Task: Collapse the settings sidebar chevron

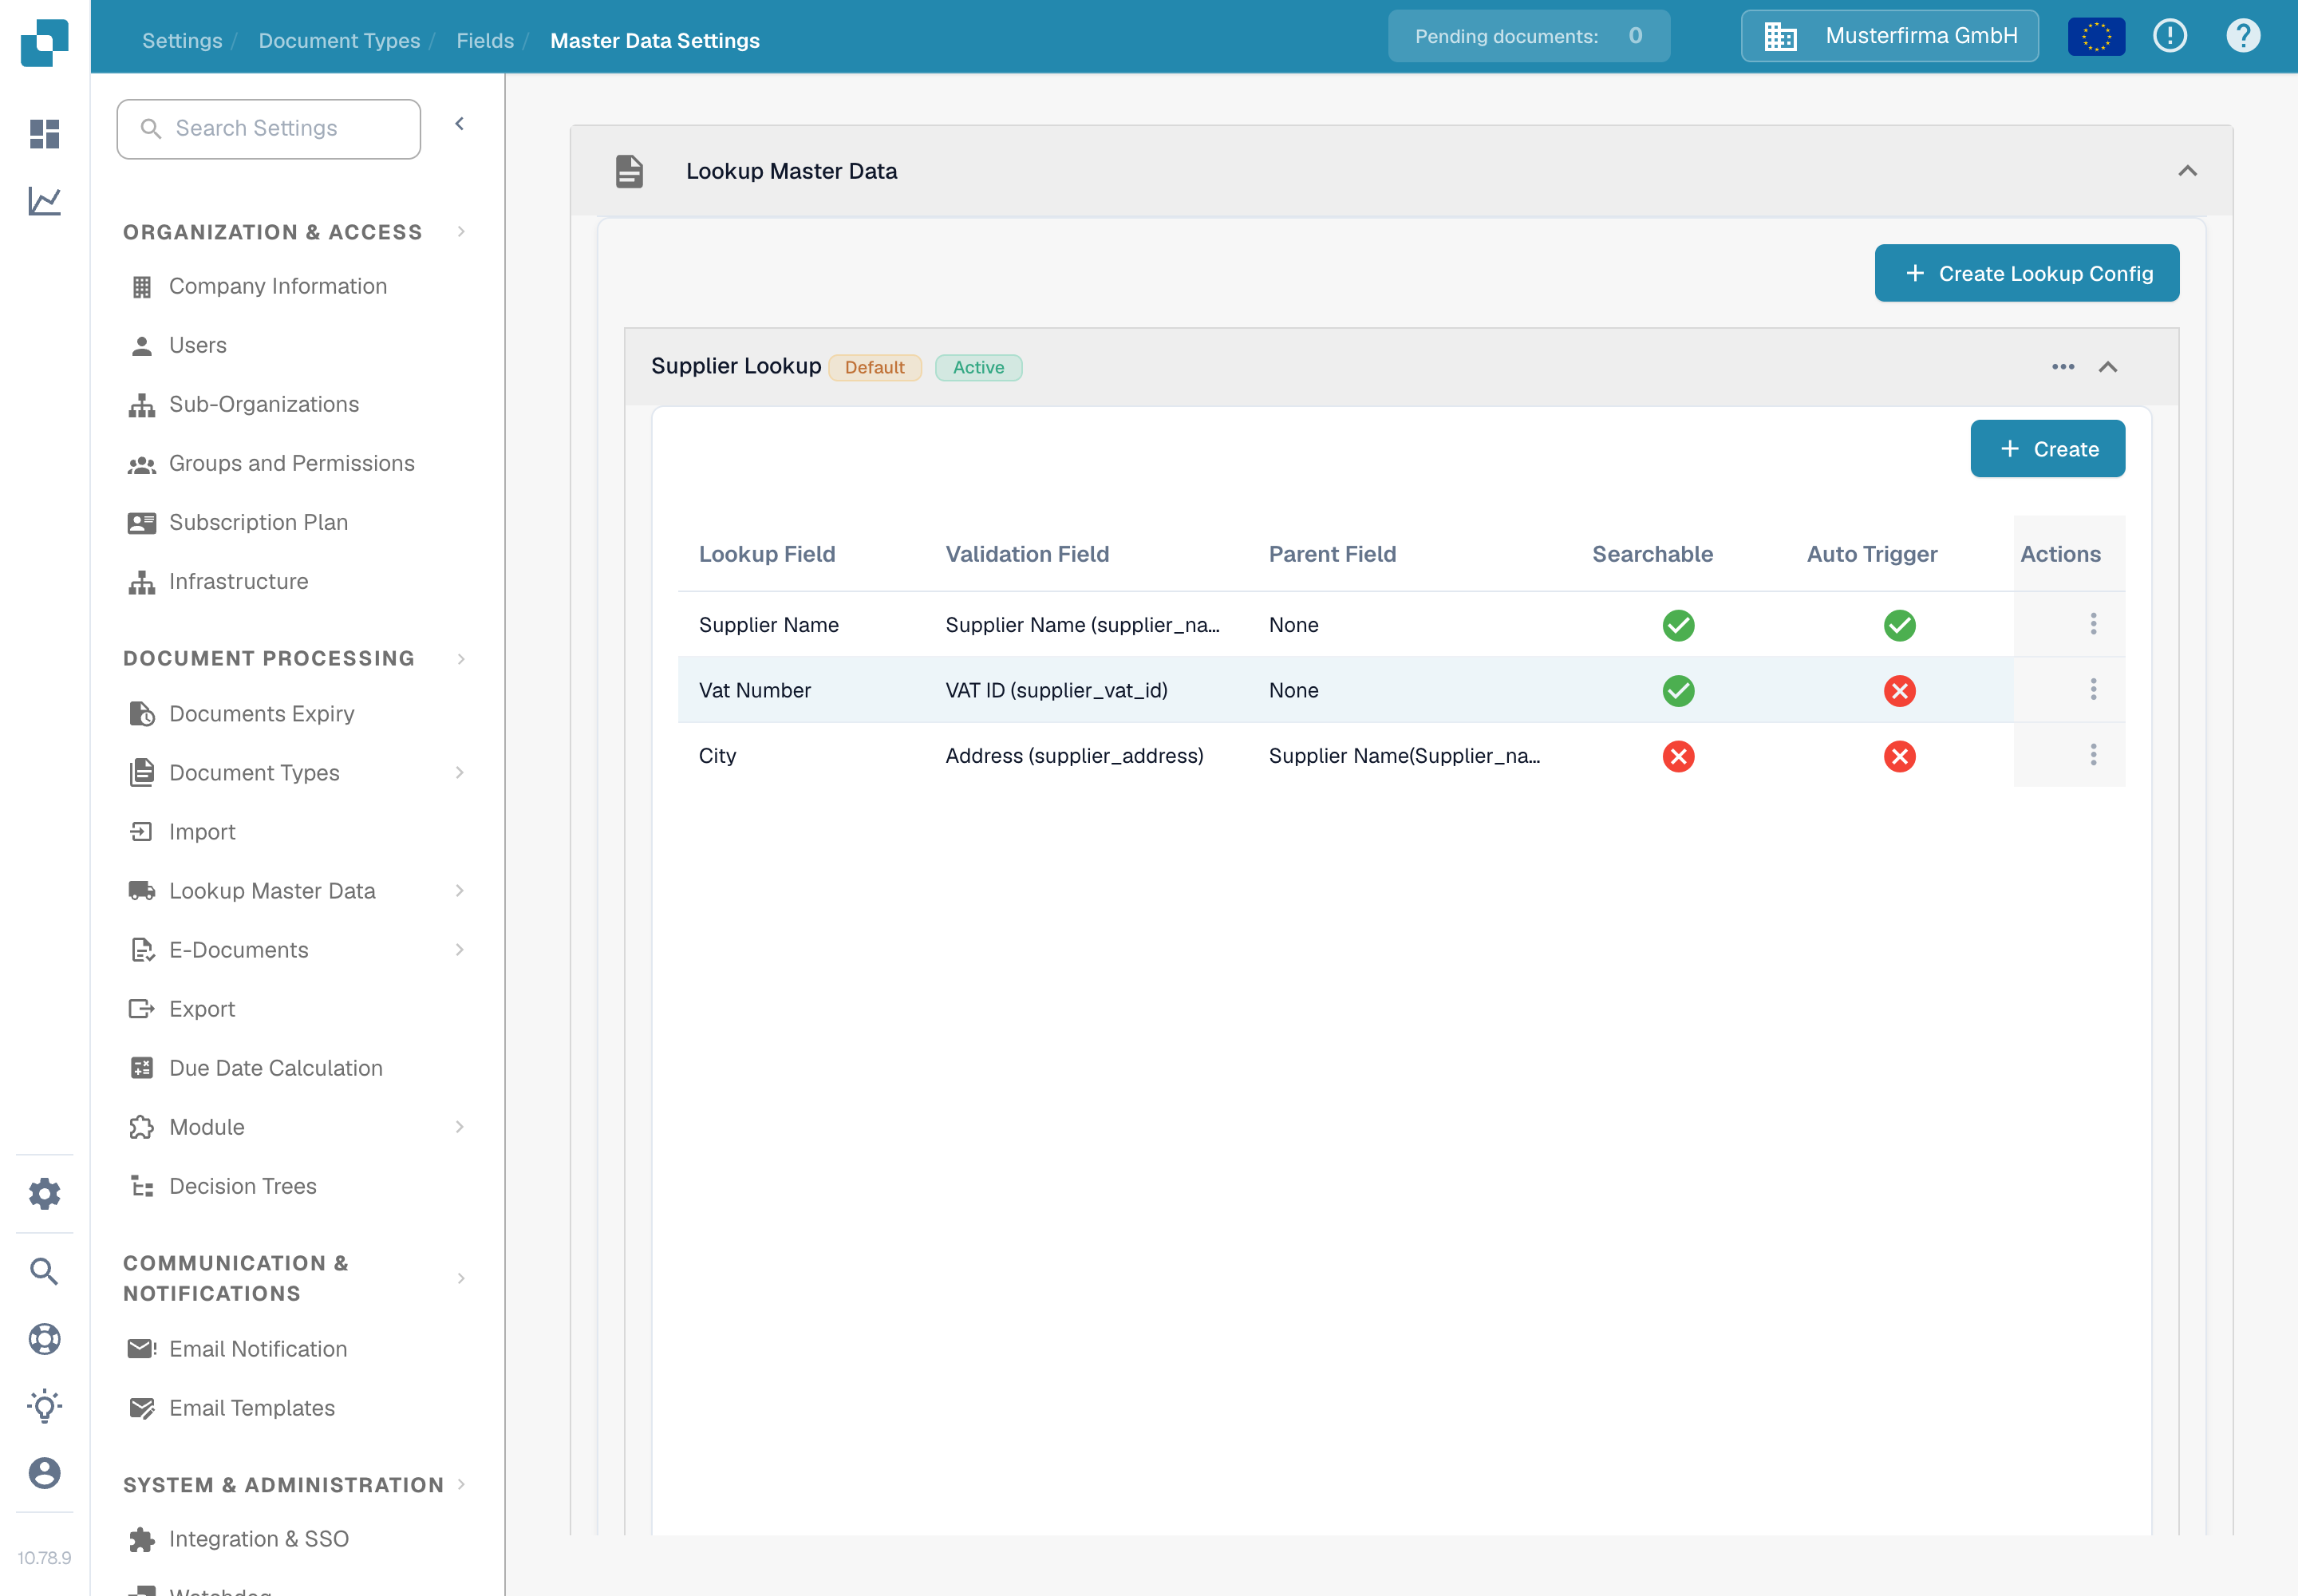Action: (x=459, y=124)
